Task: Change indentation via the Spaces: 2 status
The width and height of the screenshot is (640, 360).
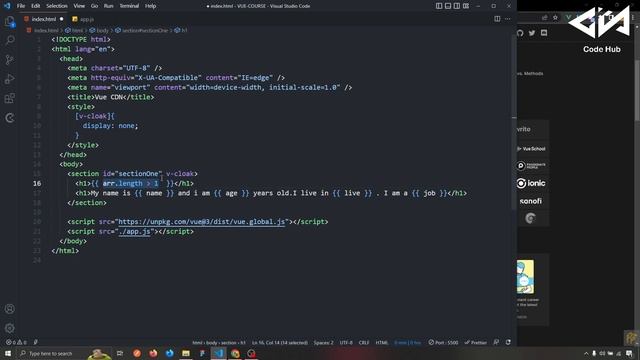Action: pos(323,343)
